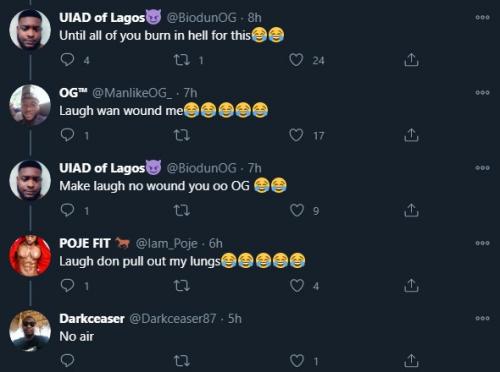This screenshot has height=372, width=500.
Task: Share the "No air" tweet
Action: [x=411, y=361]
